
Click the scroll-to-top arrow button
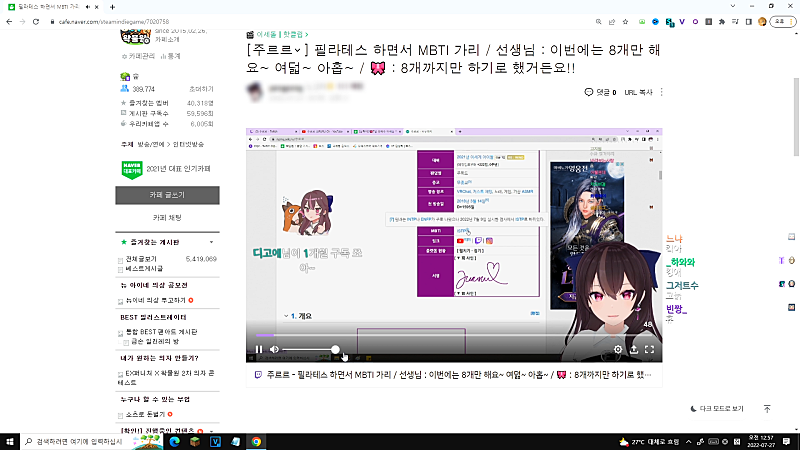tap(767, 409)
